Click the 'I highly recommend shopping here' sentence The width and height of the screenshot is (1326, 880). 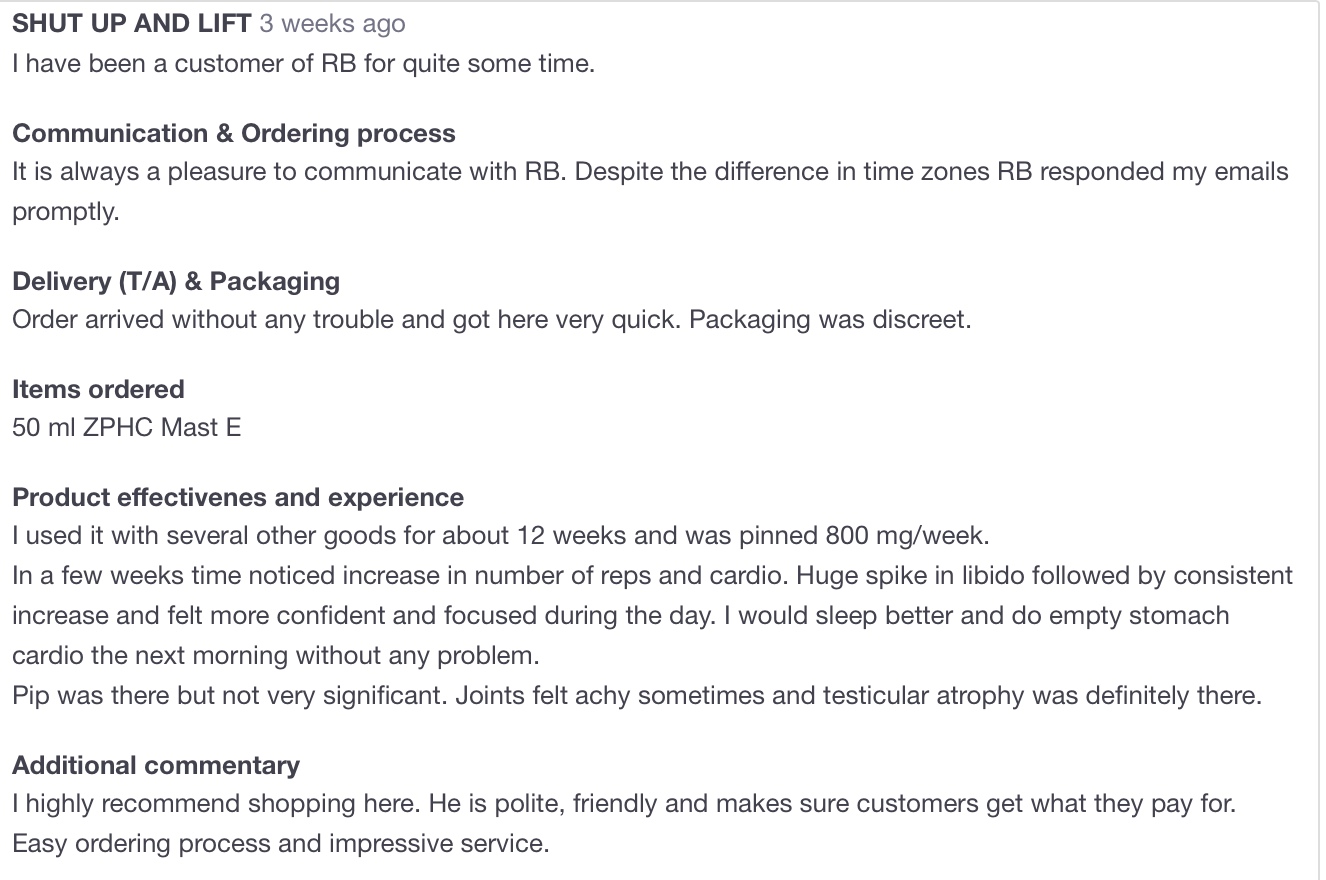[x=624, y=803]
